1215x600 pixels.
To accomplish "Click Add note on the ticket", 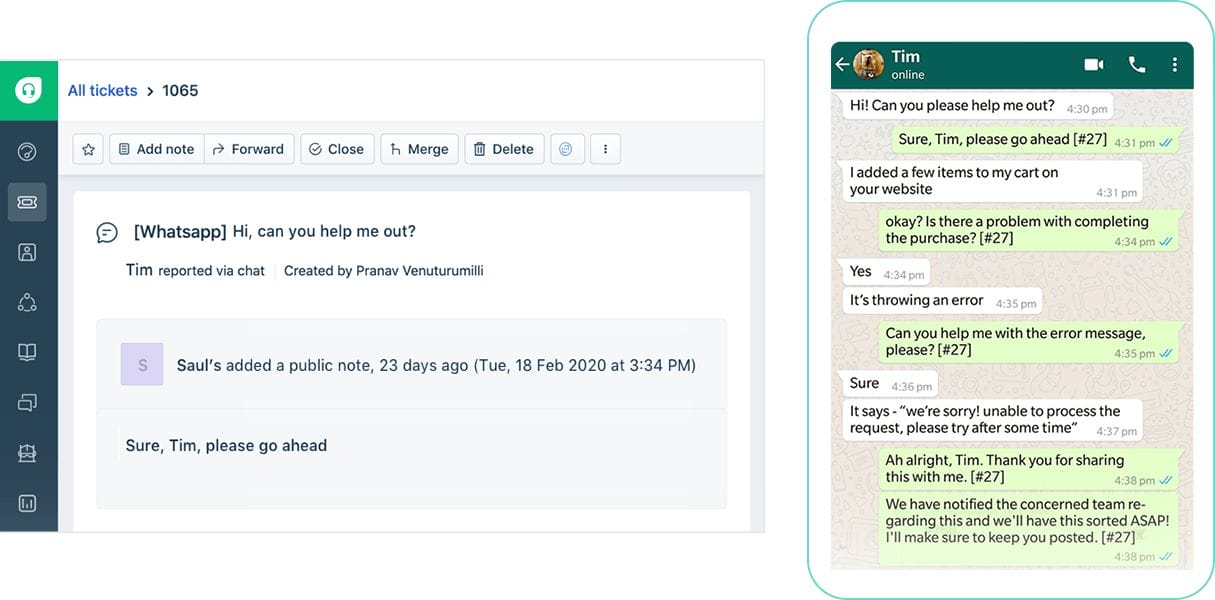I will (x=156, y=148).
